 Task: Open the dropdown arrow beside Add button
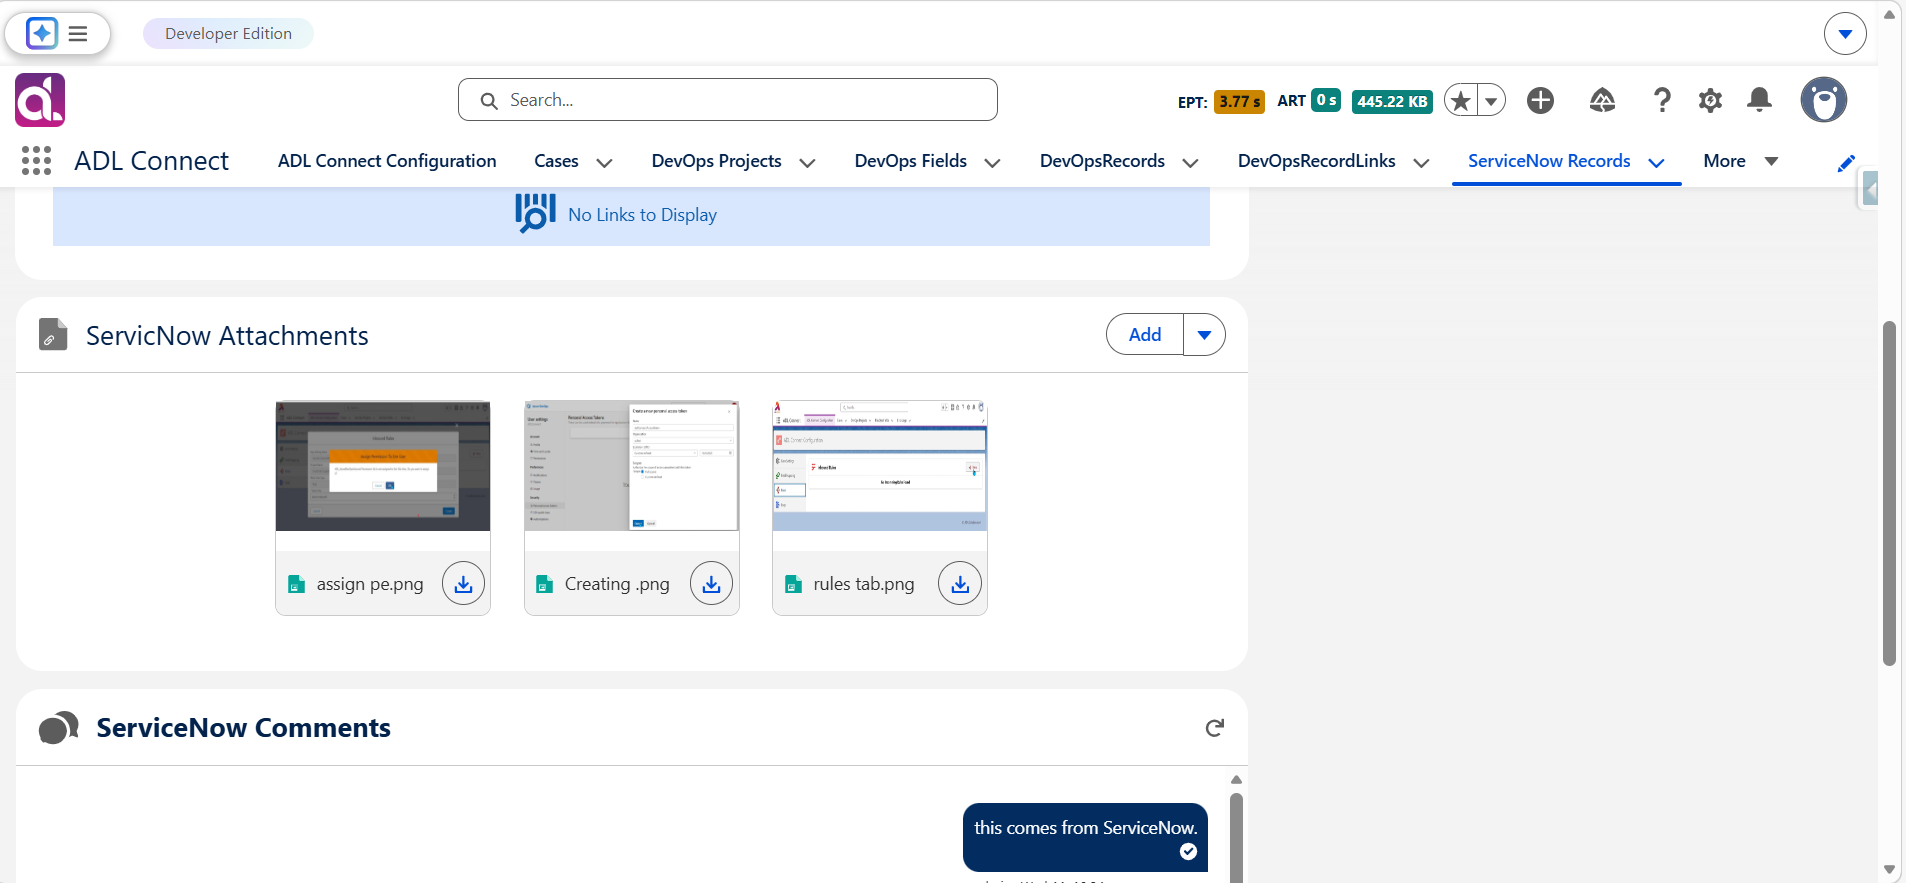[x=1204, y=335]
